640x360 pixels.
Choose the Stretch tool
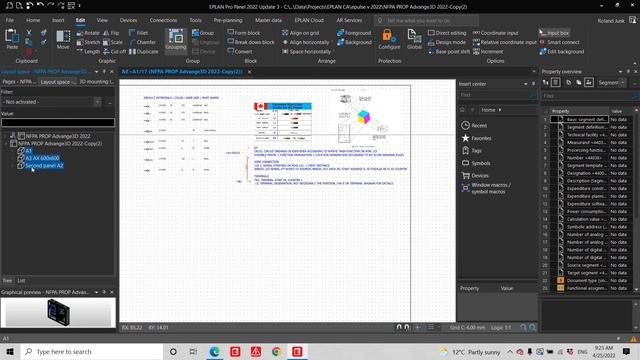point(88,42)
